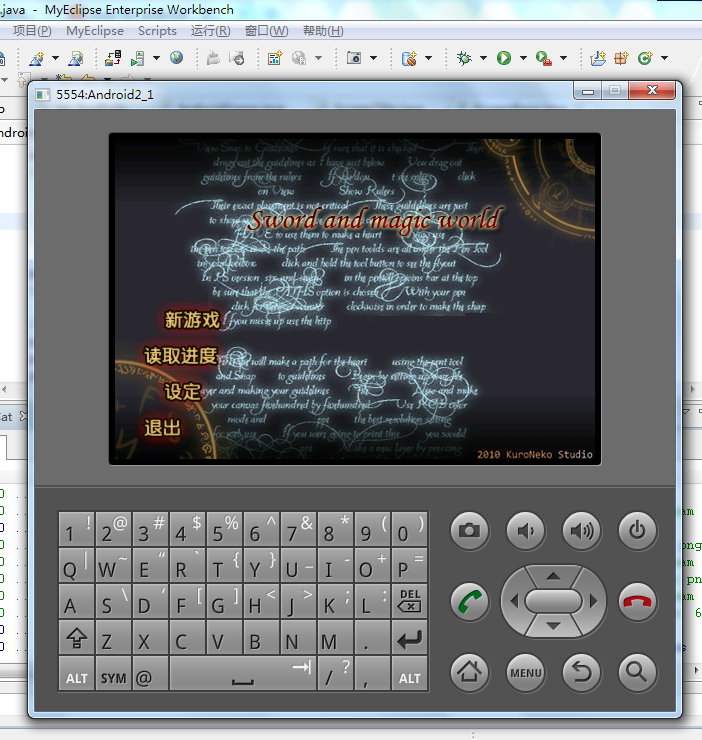Click the right ALT key

409,673
